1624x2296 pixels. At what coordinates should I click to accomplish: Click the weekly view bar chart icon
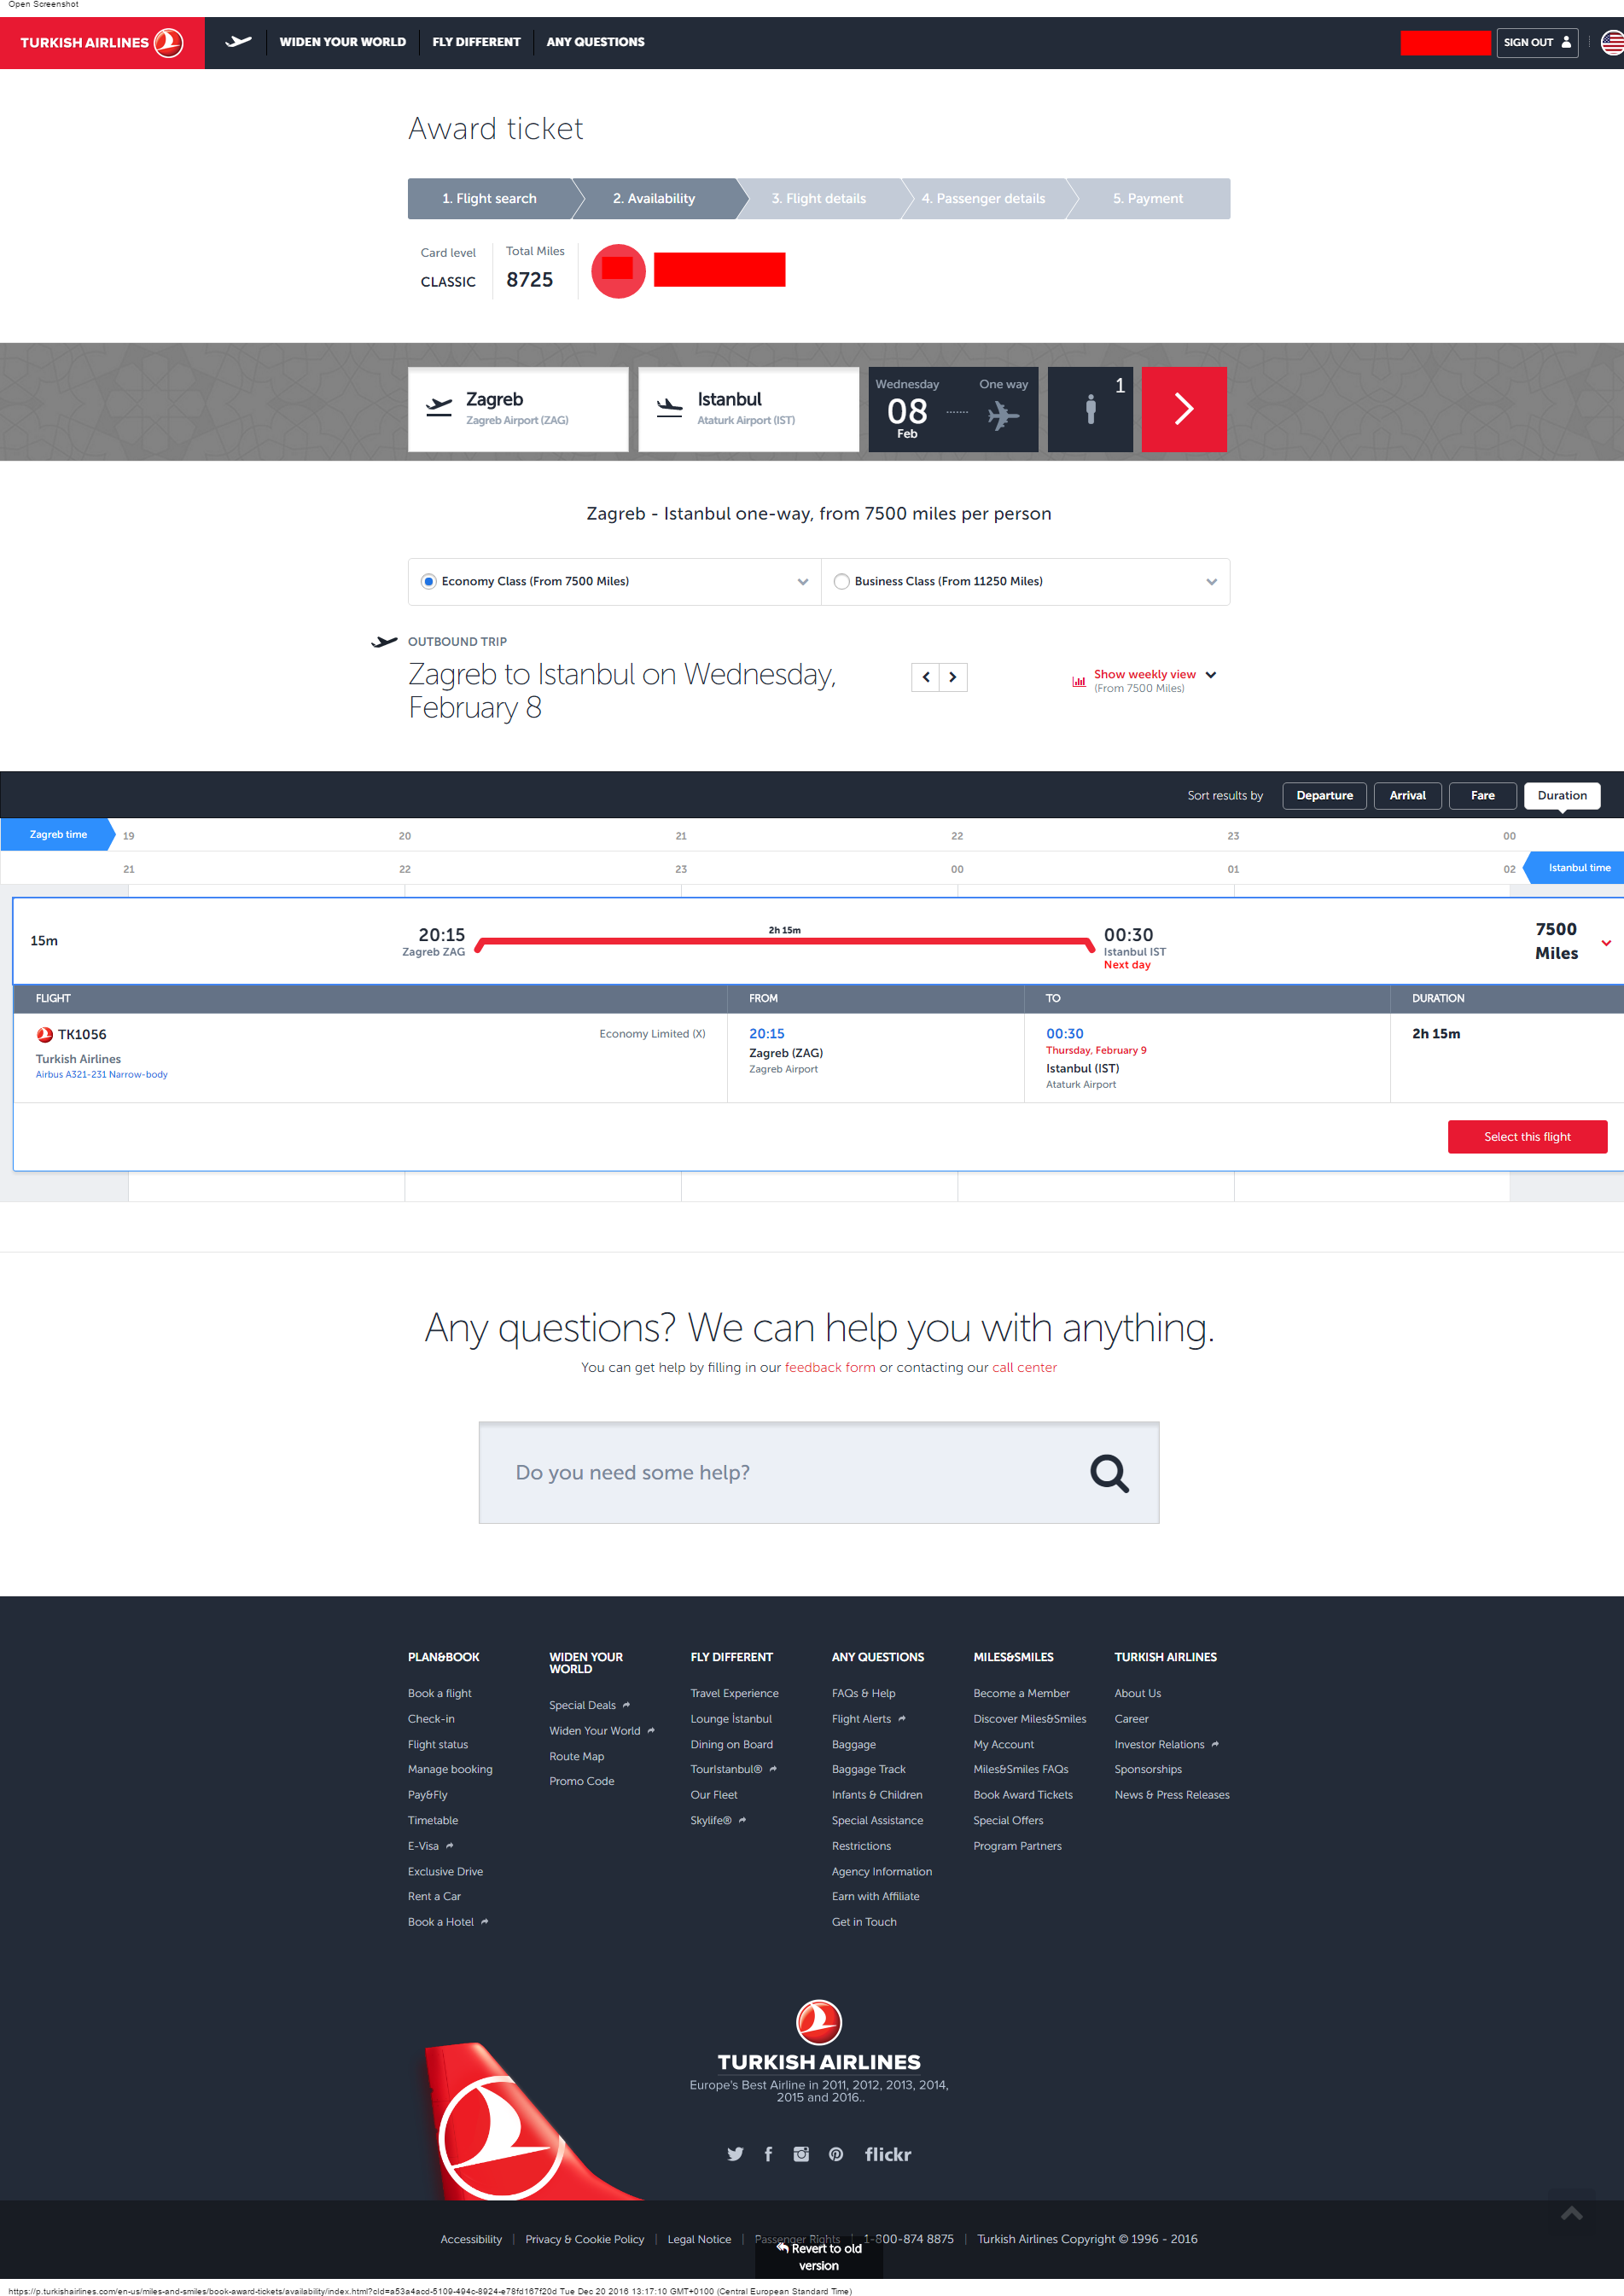(1079, 682)
